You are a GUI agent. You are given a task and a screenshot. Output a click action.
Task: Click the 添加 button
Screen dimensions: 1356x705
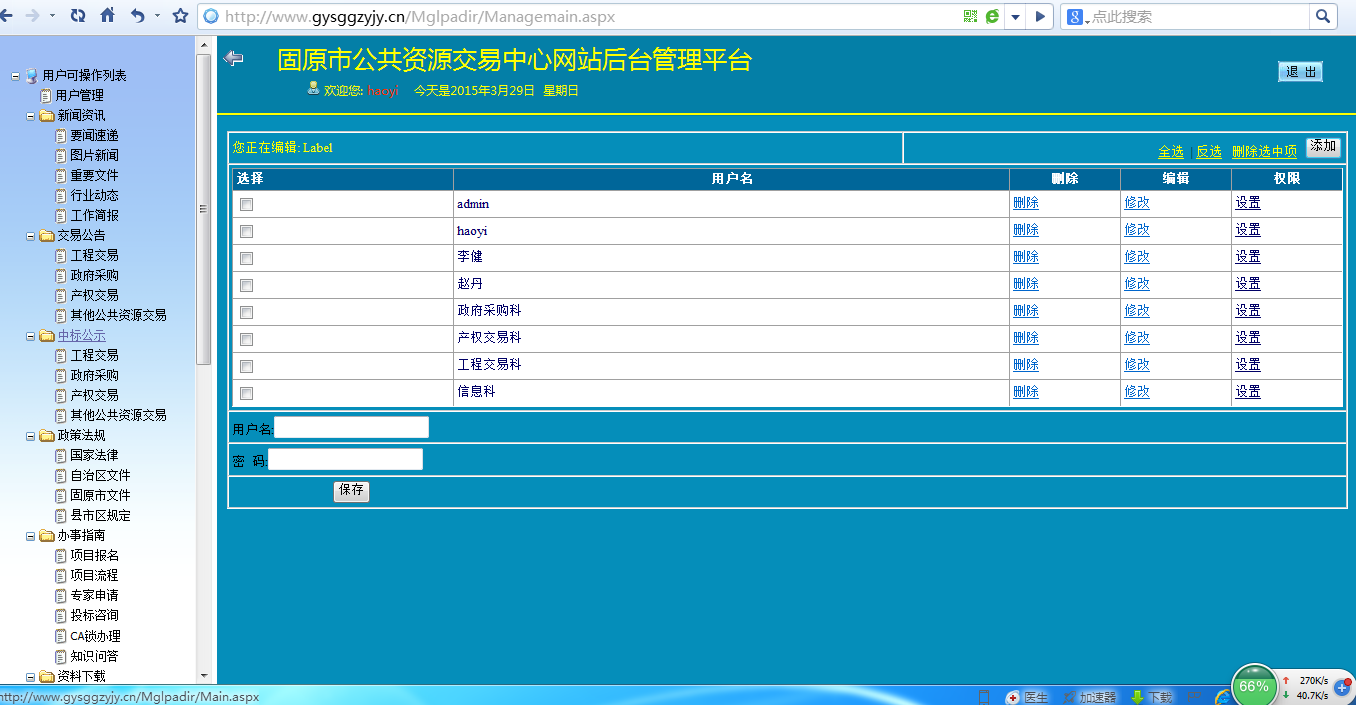point(1323,147)
